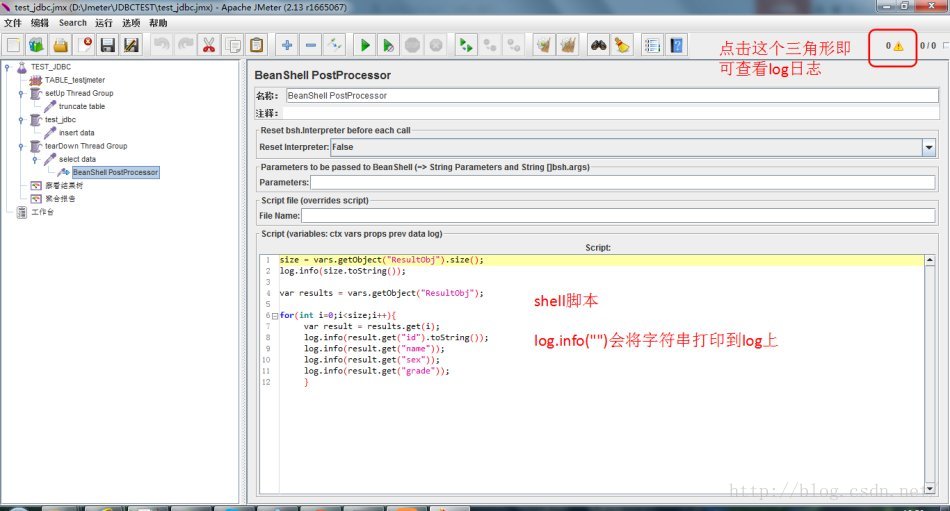Click the File Name input field
The image size is (950, 511).
(x=618, y=216)
